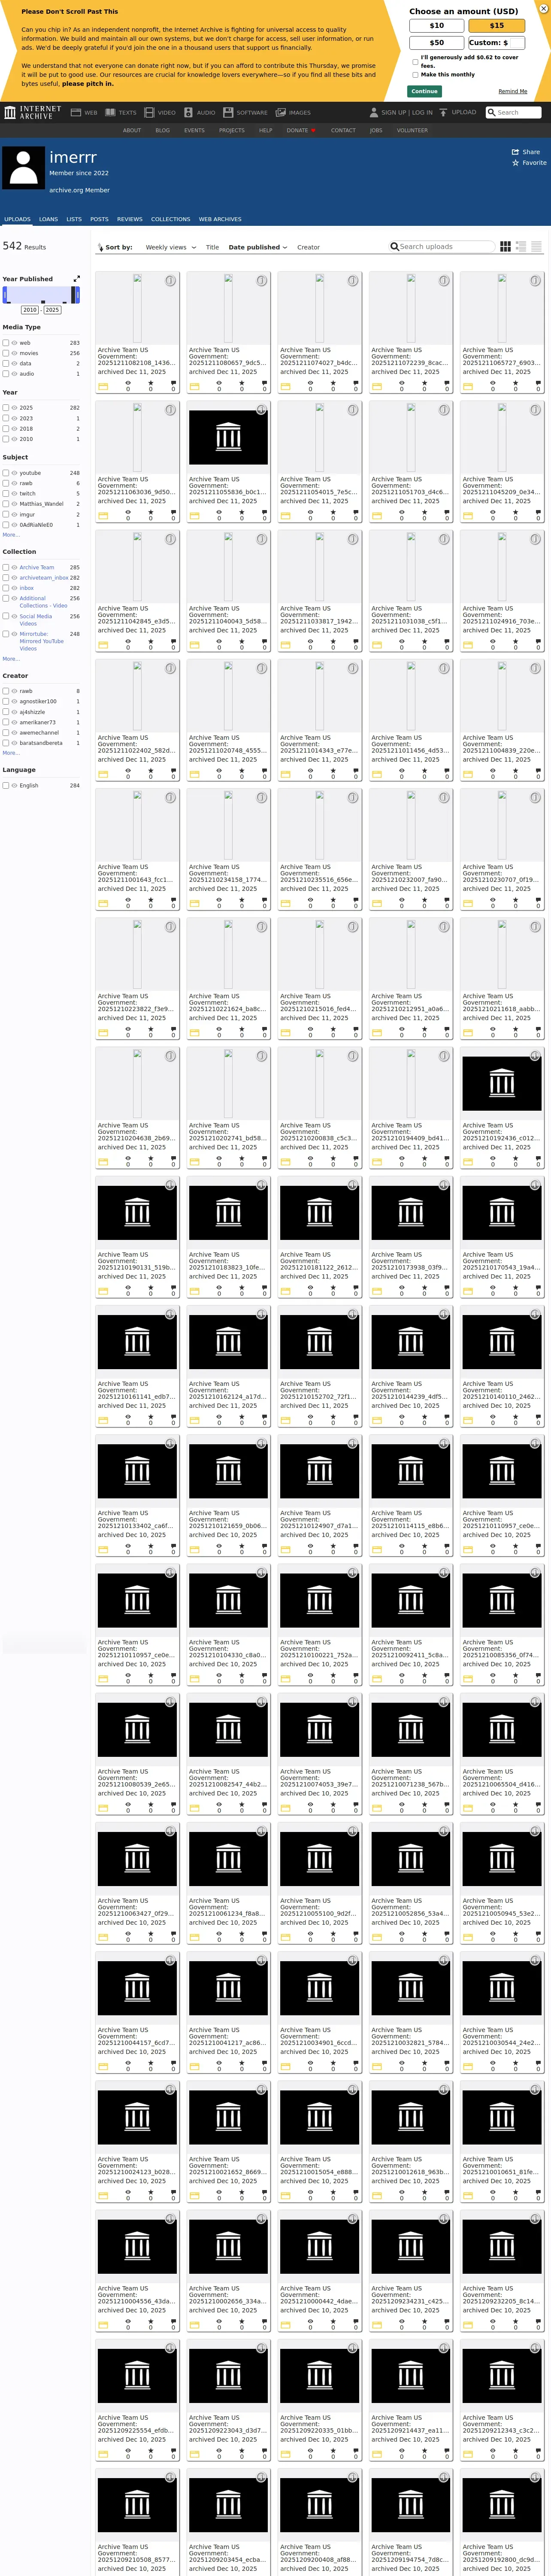Check the agnostiker100 creator filter

[x=6, y=702]
